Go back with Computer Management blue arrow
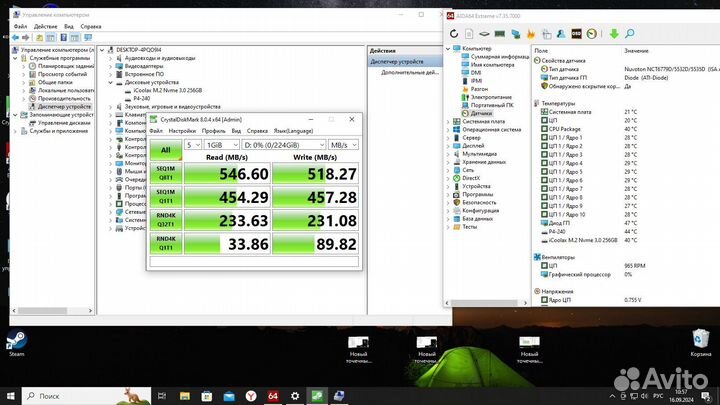 pyautogui.click(x=16, y=38)
